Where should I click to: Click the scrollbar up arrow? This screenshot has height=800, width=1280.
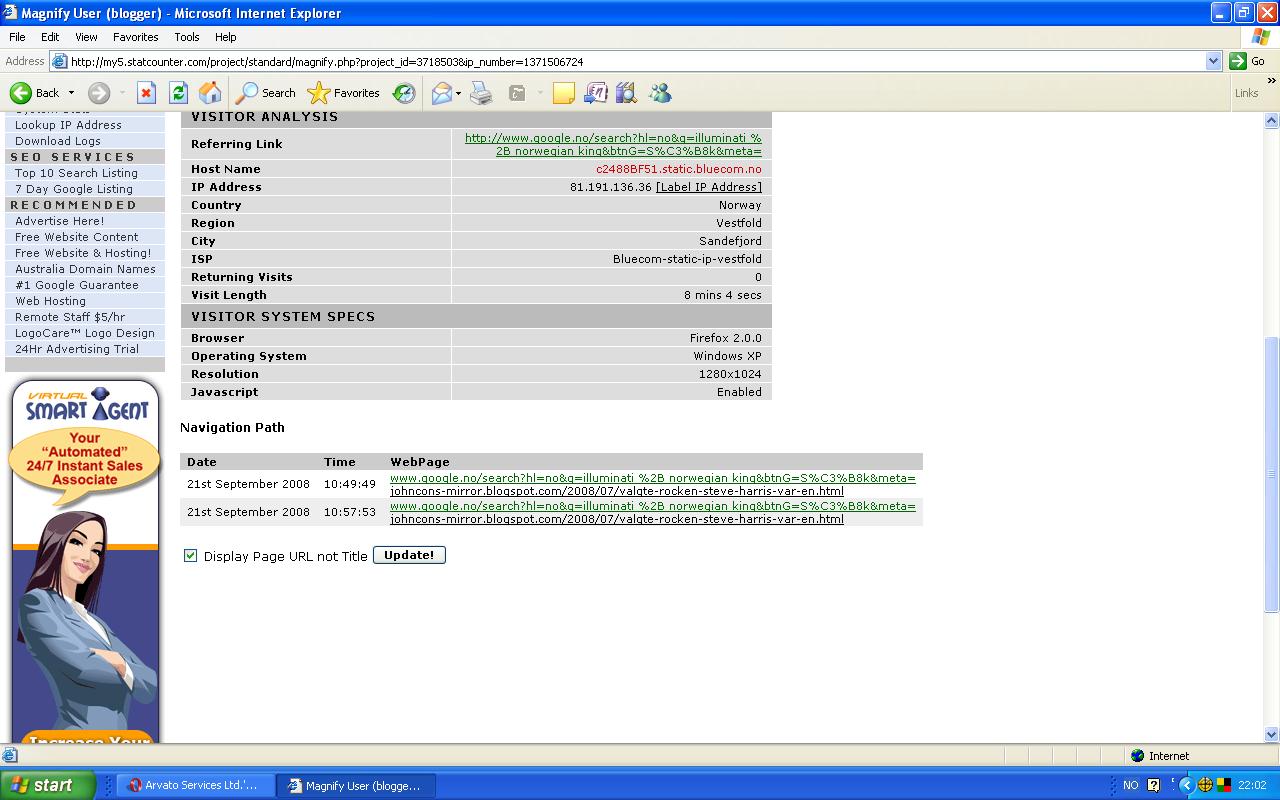click(x=1272, y=121)
